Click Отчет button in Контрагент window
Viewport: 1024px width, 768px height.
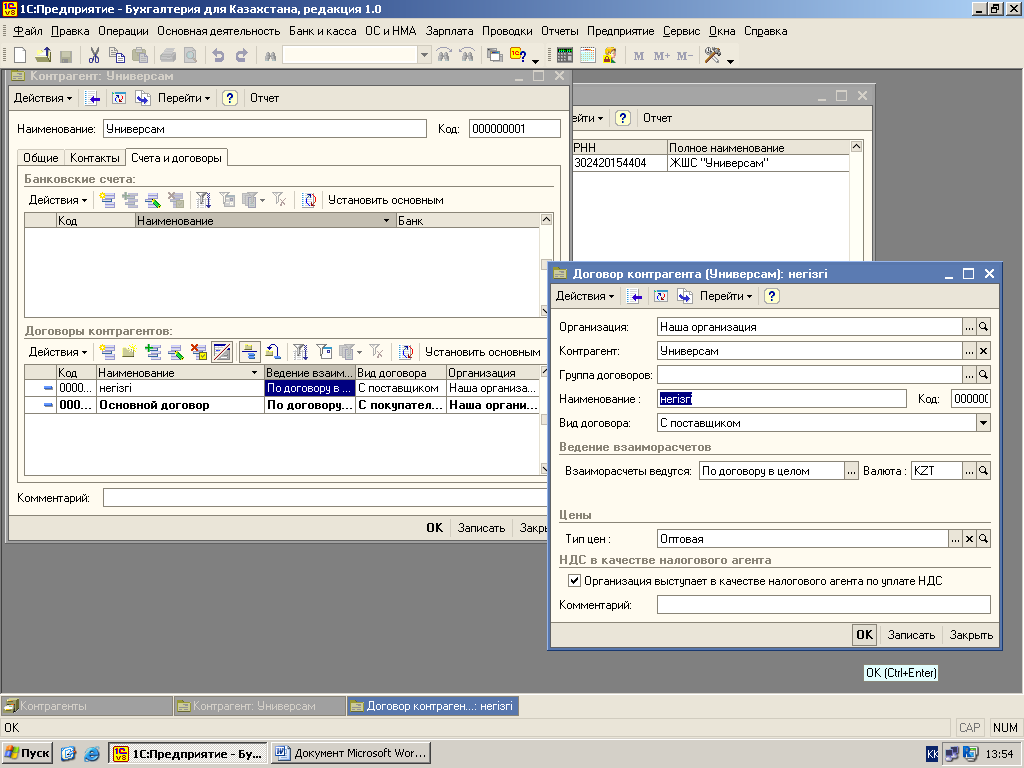point(264,98)
